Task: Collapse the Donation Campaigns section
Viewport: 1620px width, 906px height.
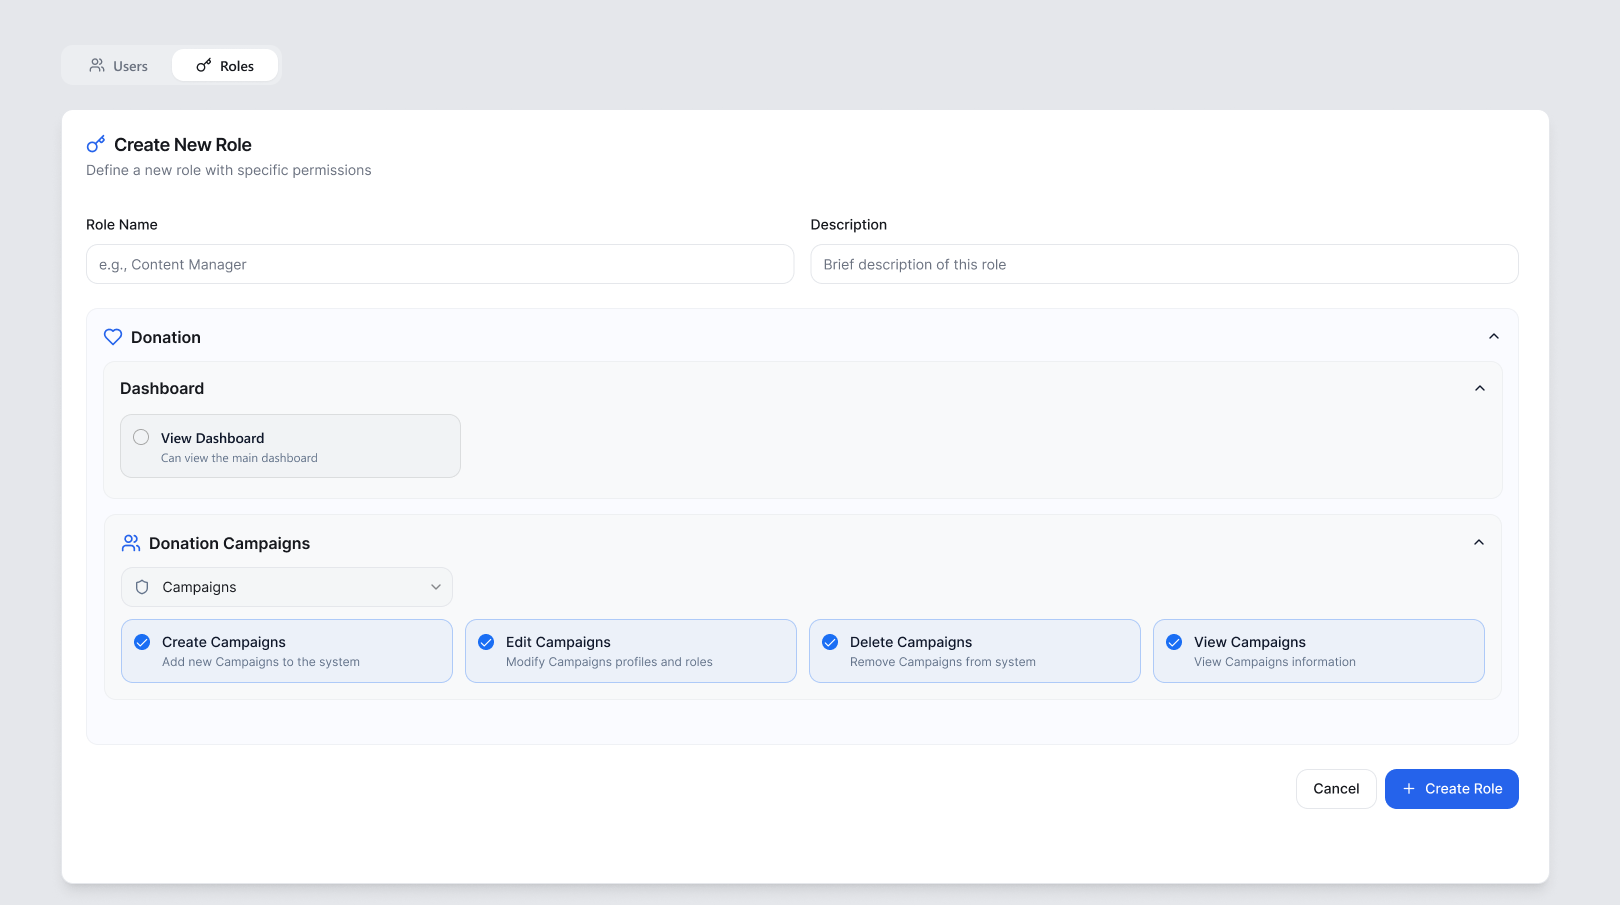Action: point(1479,542)
